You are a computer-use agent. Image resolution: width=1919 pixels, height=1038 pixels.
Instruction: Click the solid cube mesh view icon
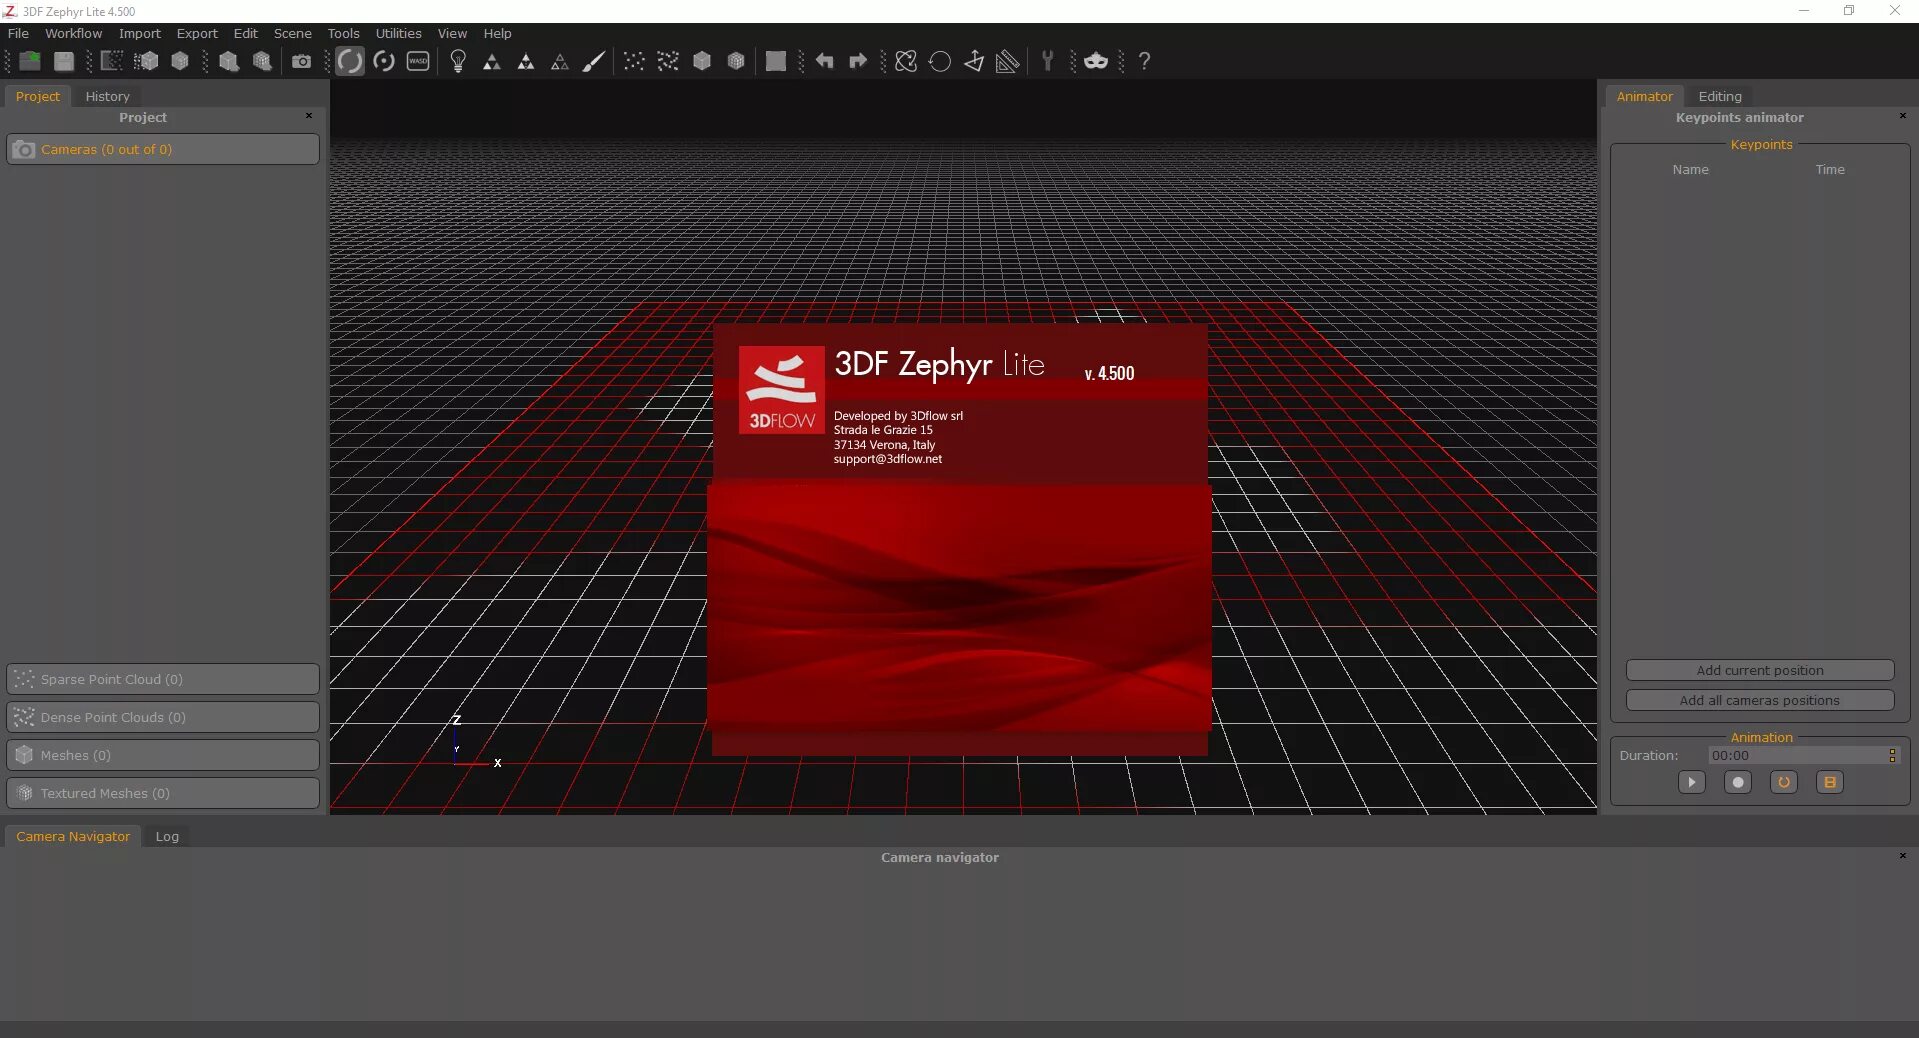702,61
